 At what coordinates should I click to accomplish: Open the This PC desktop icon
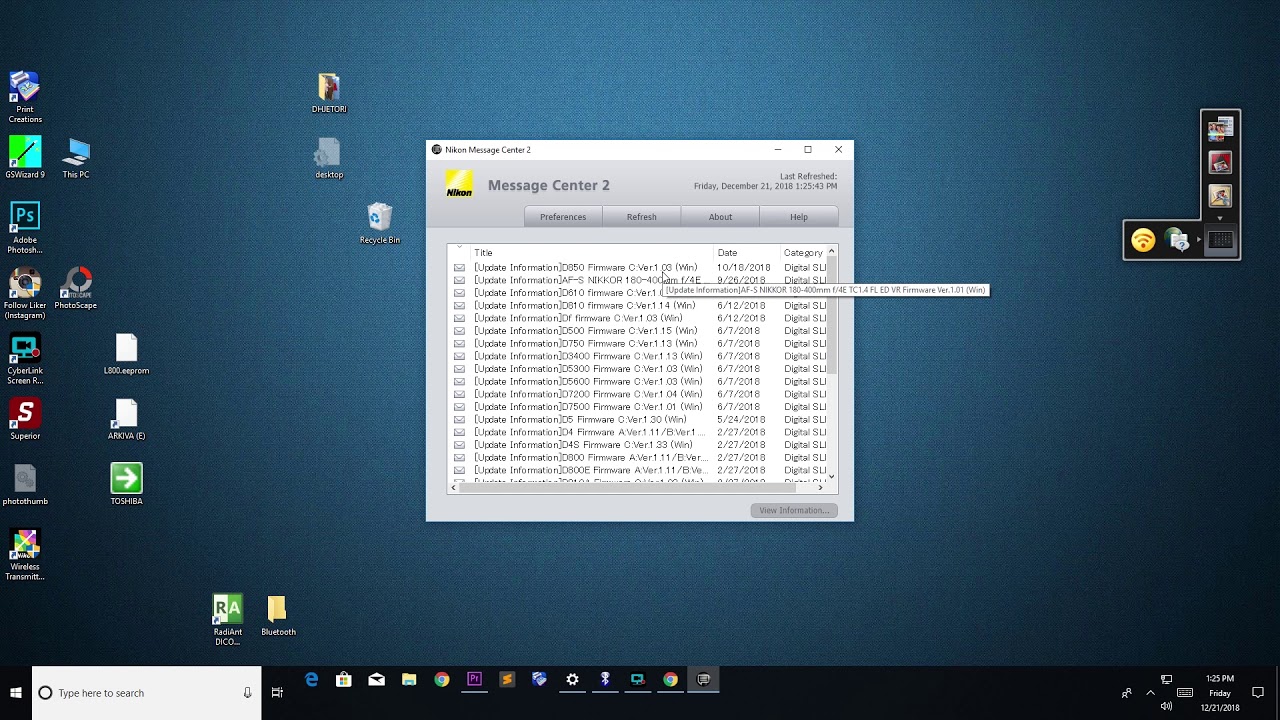pyautogui.click(x=76, y=160)
